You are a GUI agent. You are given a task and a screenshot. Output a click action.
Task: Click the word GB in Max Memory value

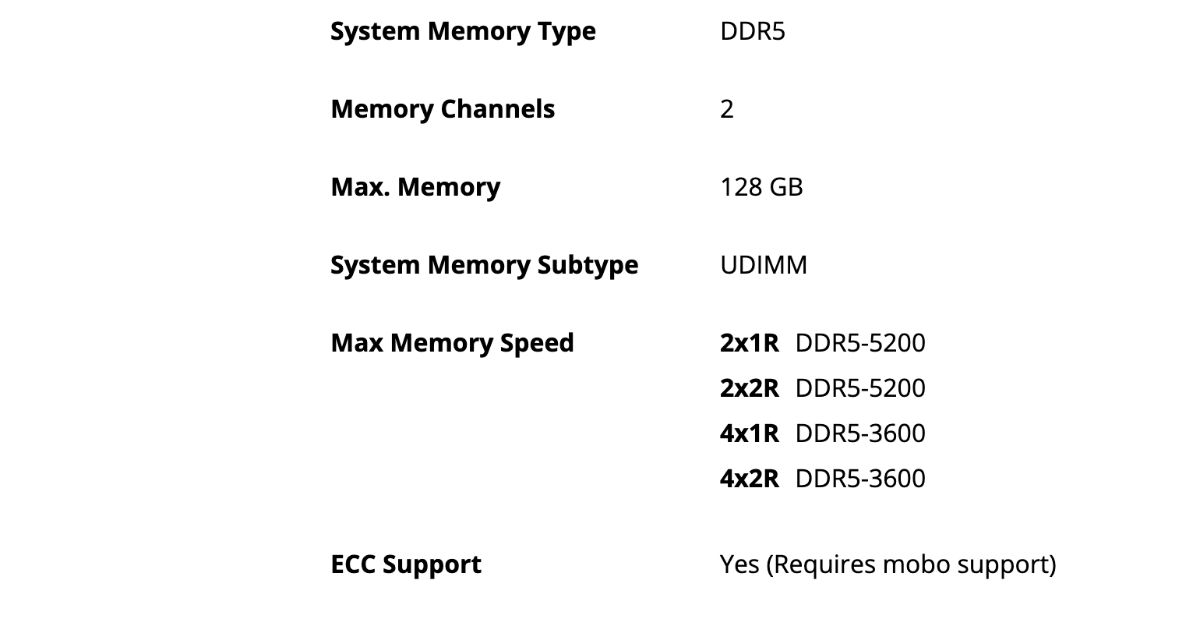(785, 187)
